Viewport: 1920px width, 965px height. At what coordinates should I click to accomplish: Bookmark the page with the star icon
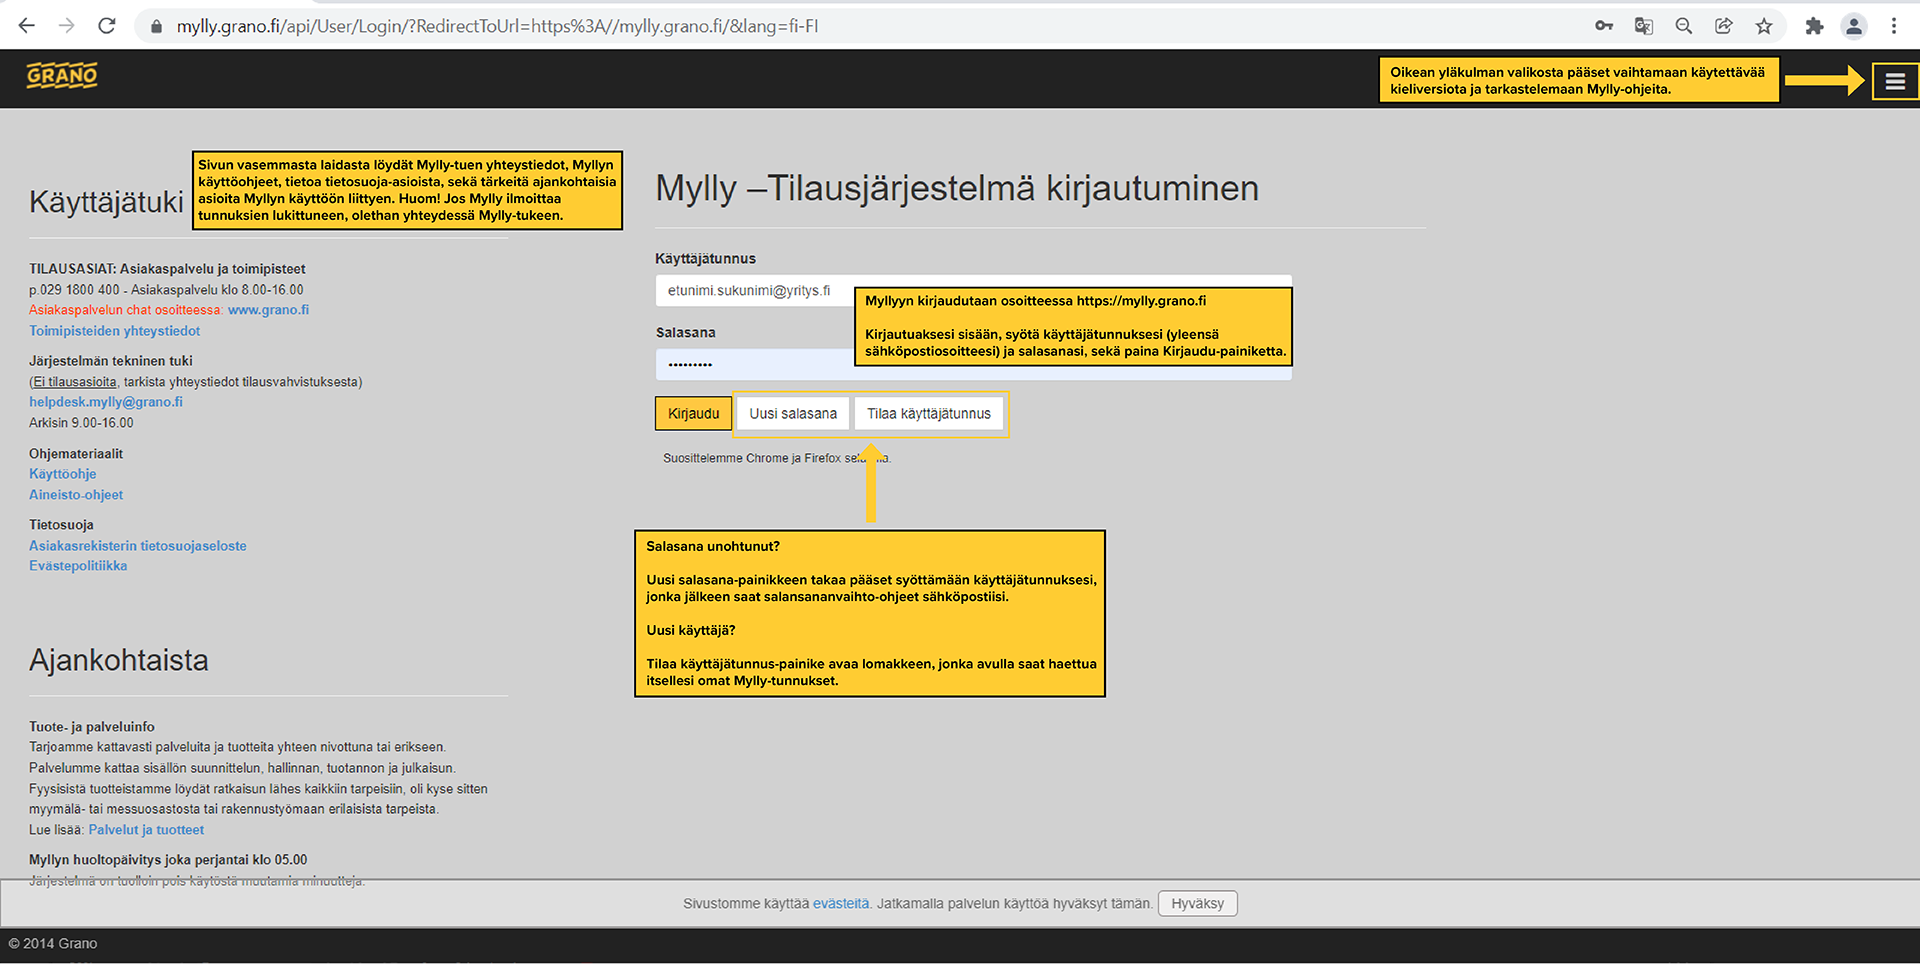[1764, 26]
